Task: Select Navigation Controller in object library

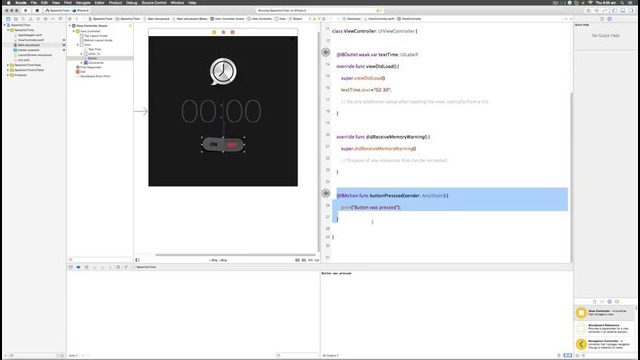Action: [x=604, y=344]
